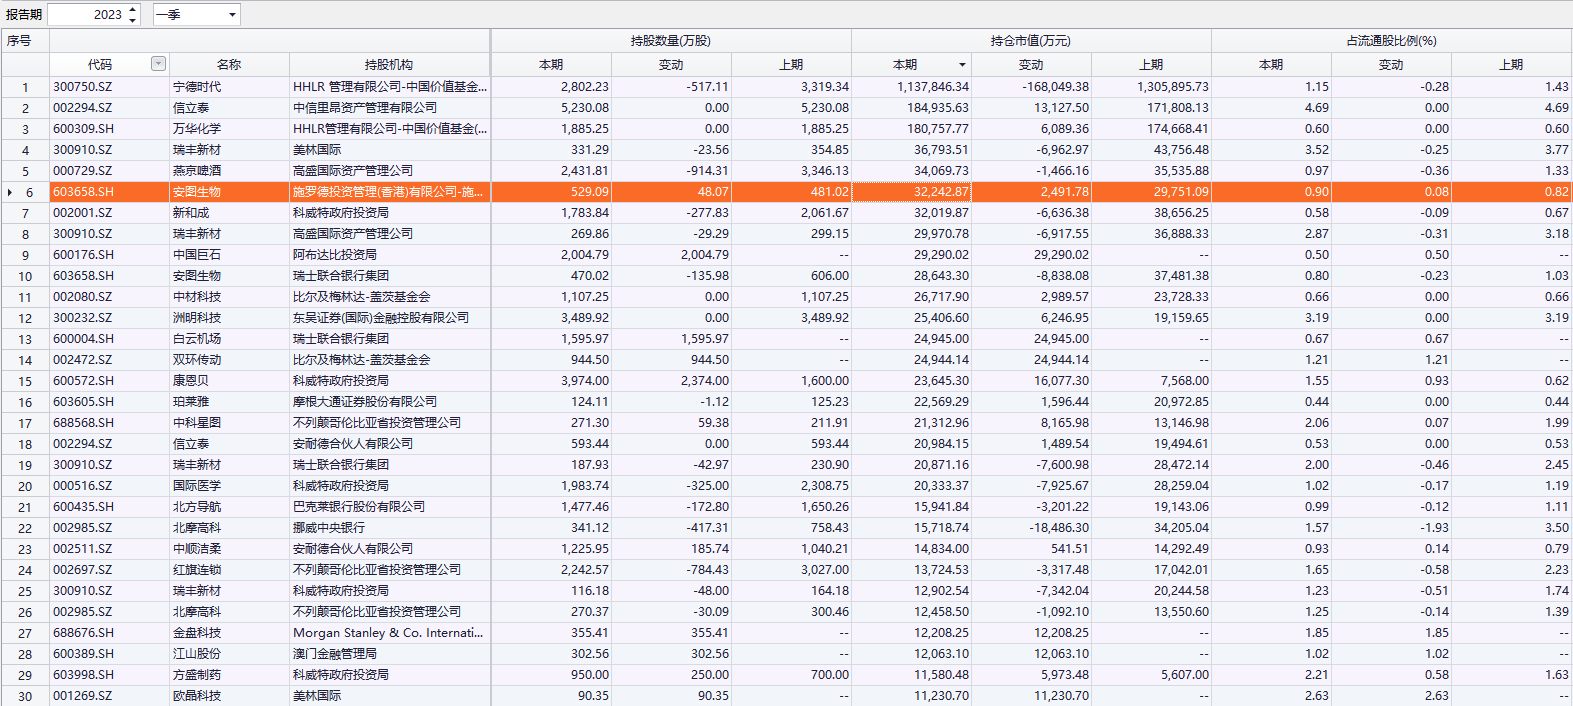Select the 600435.SH 北方导航 code cell
The width and height of the screenshot is (1573, 706).
click(x=83, y=507)
